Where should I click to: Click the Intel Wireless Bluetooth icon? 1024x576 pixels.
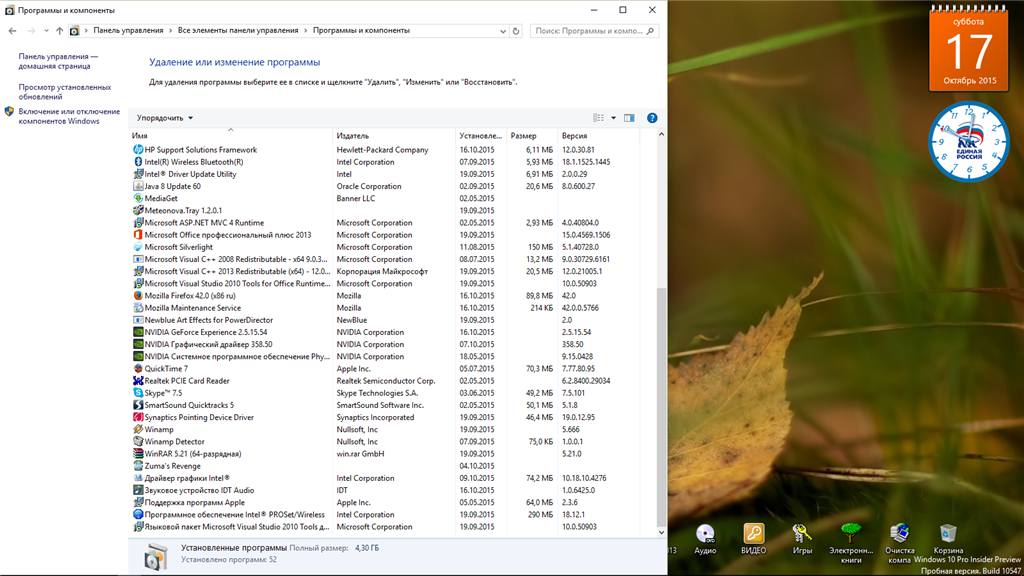[x=138, y=162]
